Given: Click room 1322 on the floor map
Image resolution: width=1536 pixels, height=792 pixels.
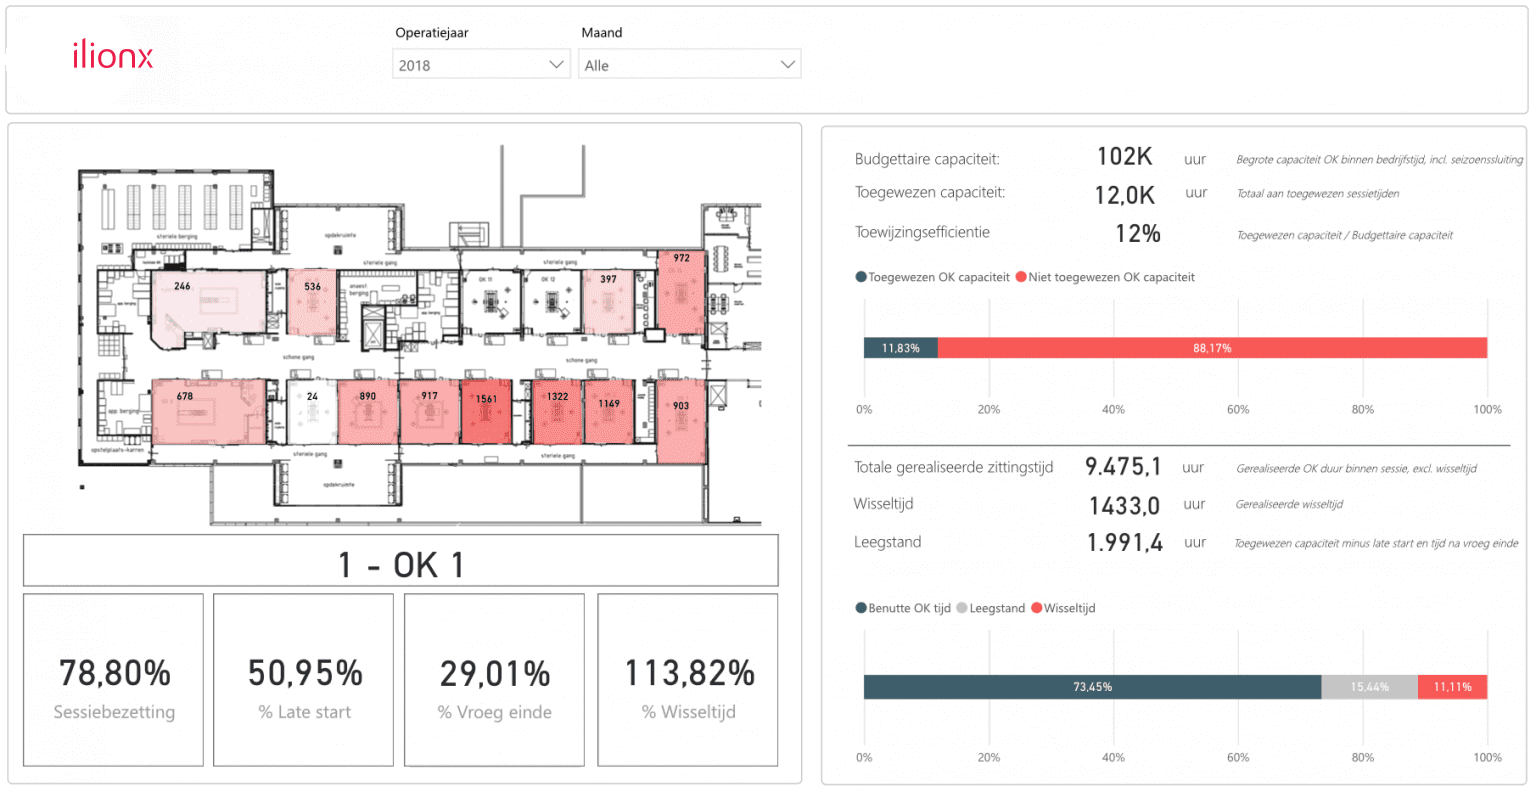Looking at the screenshot, I should point(557,412).
